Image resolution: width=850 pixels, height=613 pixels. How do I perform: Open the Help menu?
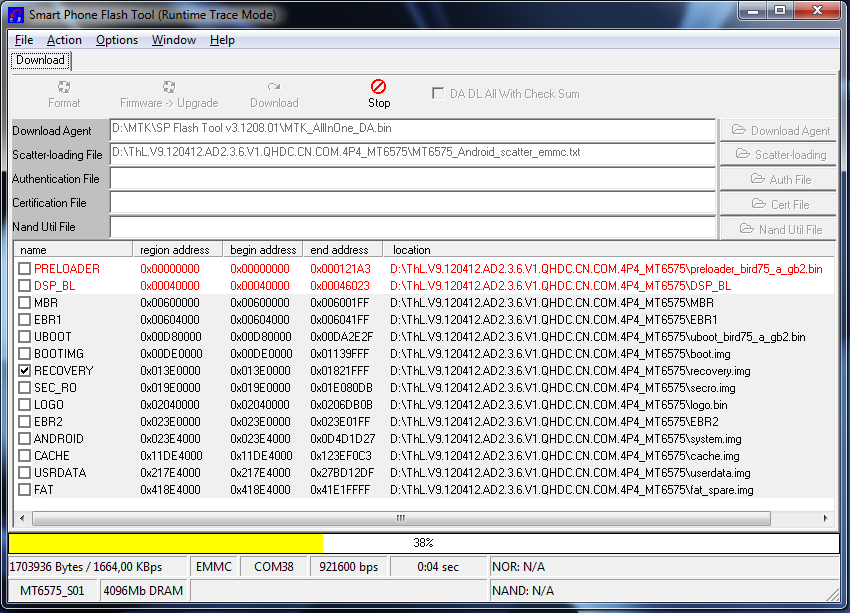[x=222, y=40]
